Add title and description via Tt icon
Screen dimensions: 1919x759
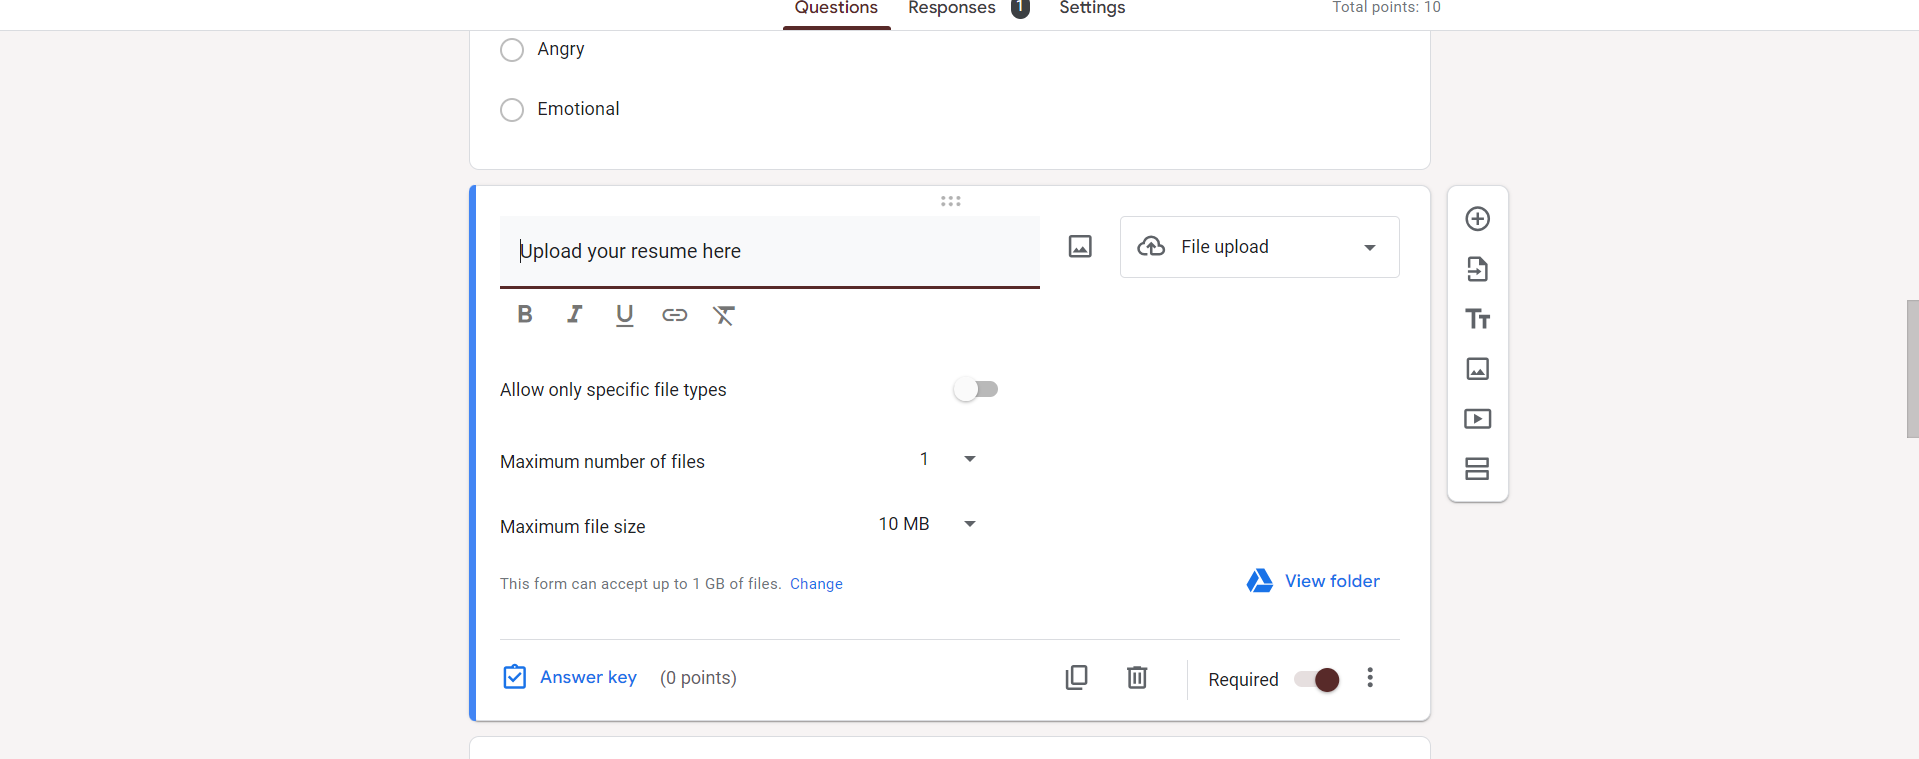tap(1477, 319)
